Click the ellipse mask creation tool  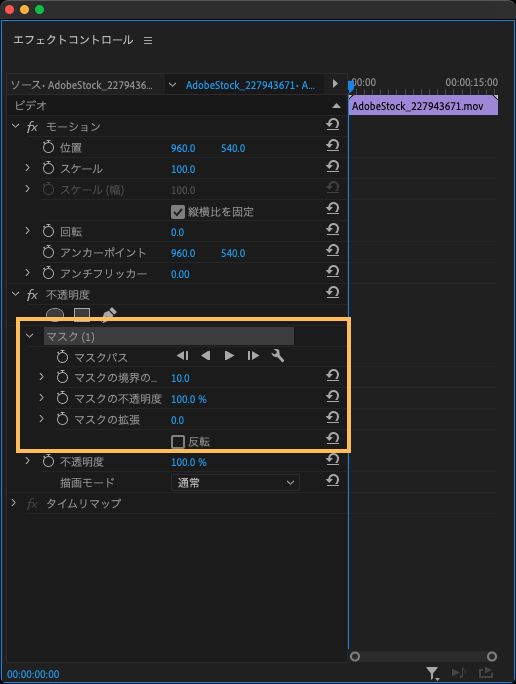(55, 314)
